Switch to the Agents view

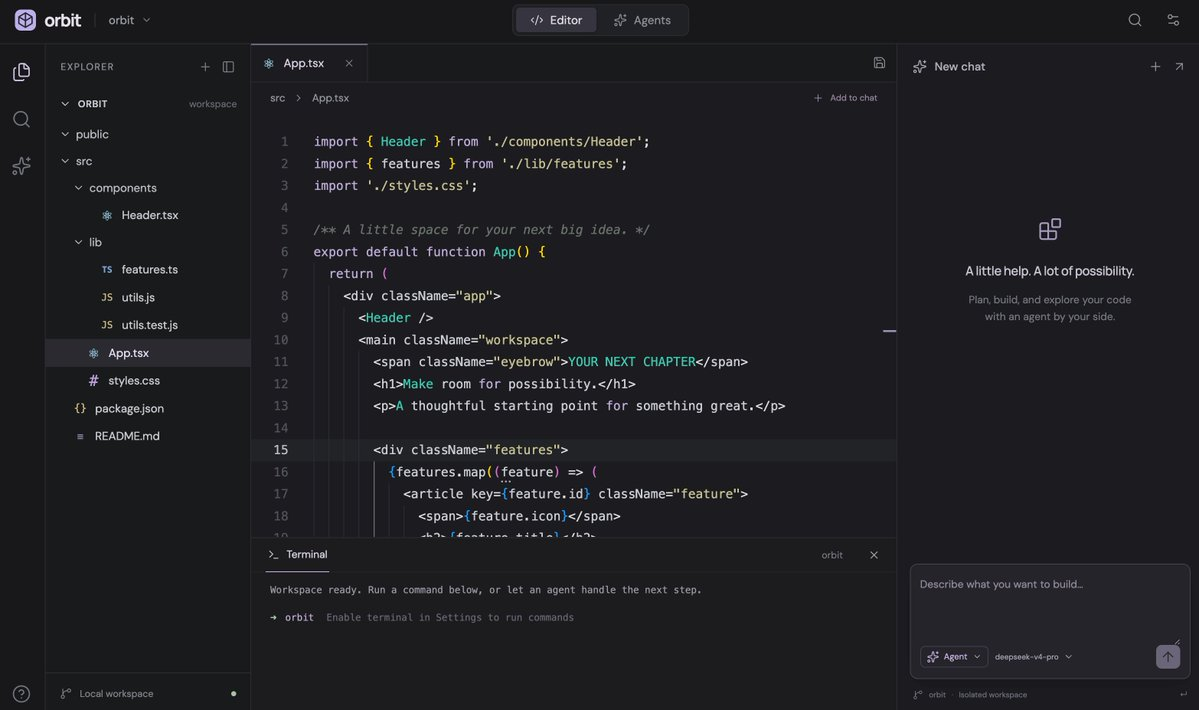click(x=642, y=20)
